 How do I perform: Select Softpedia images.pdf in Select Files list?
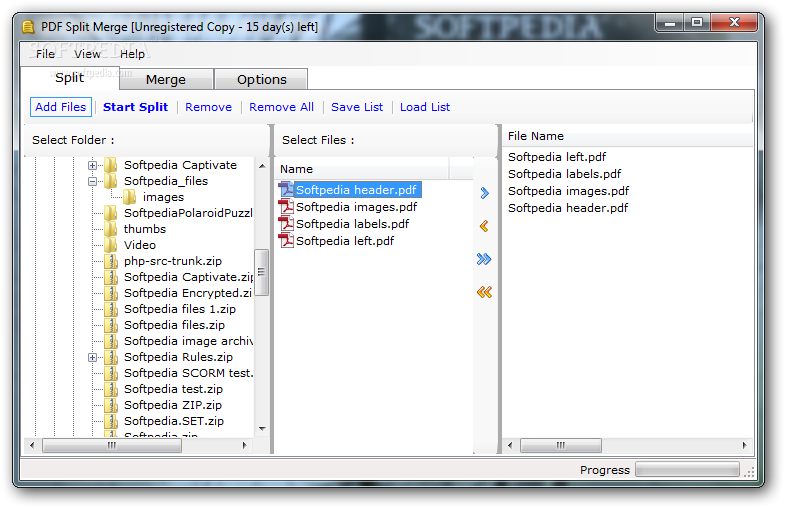coord(356,206)
